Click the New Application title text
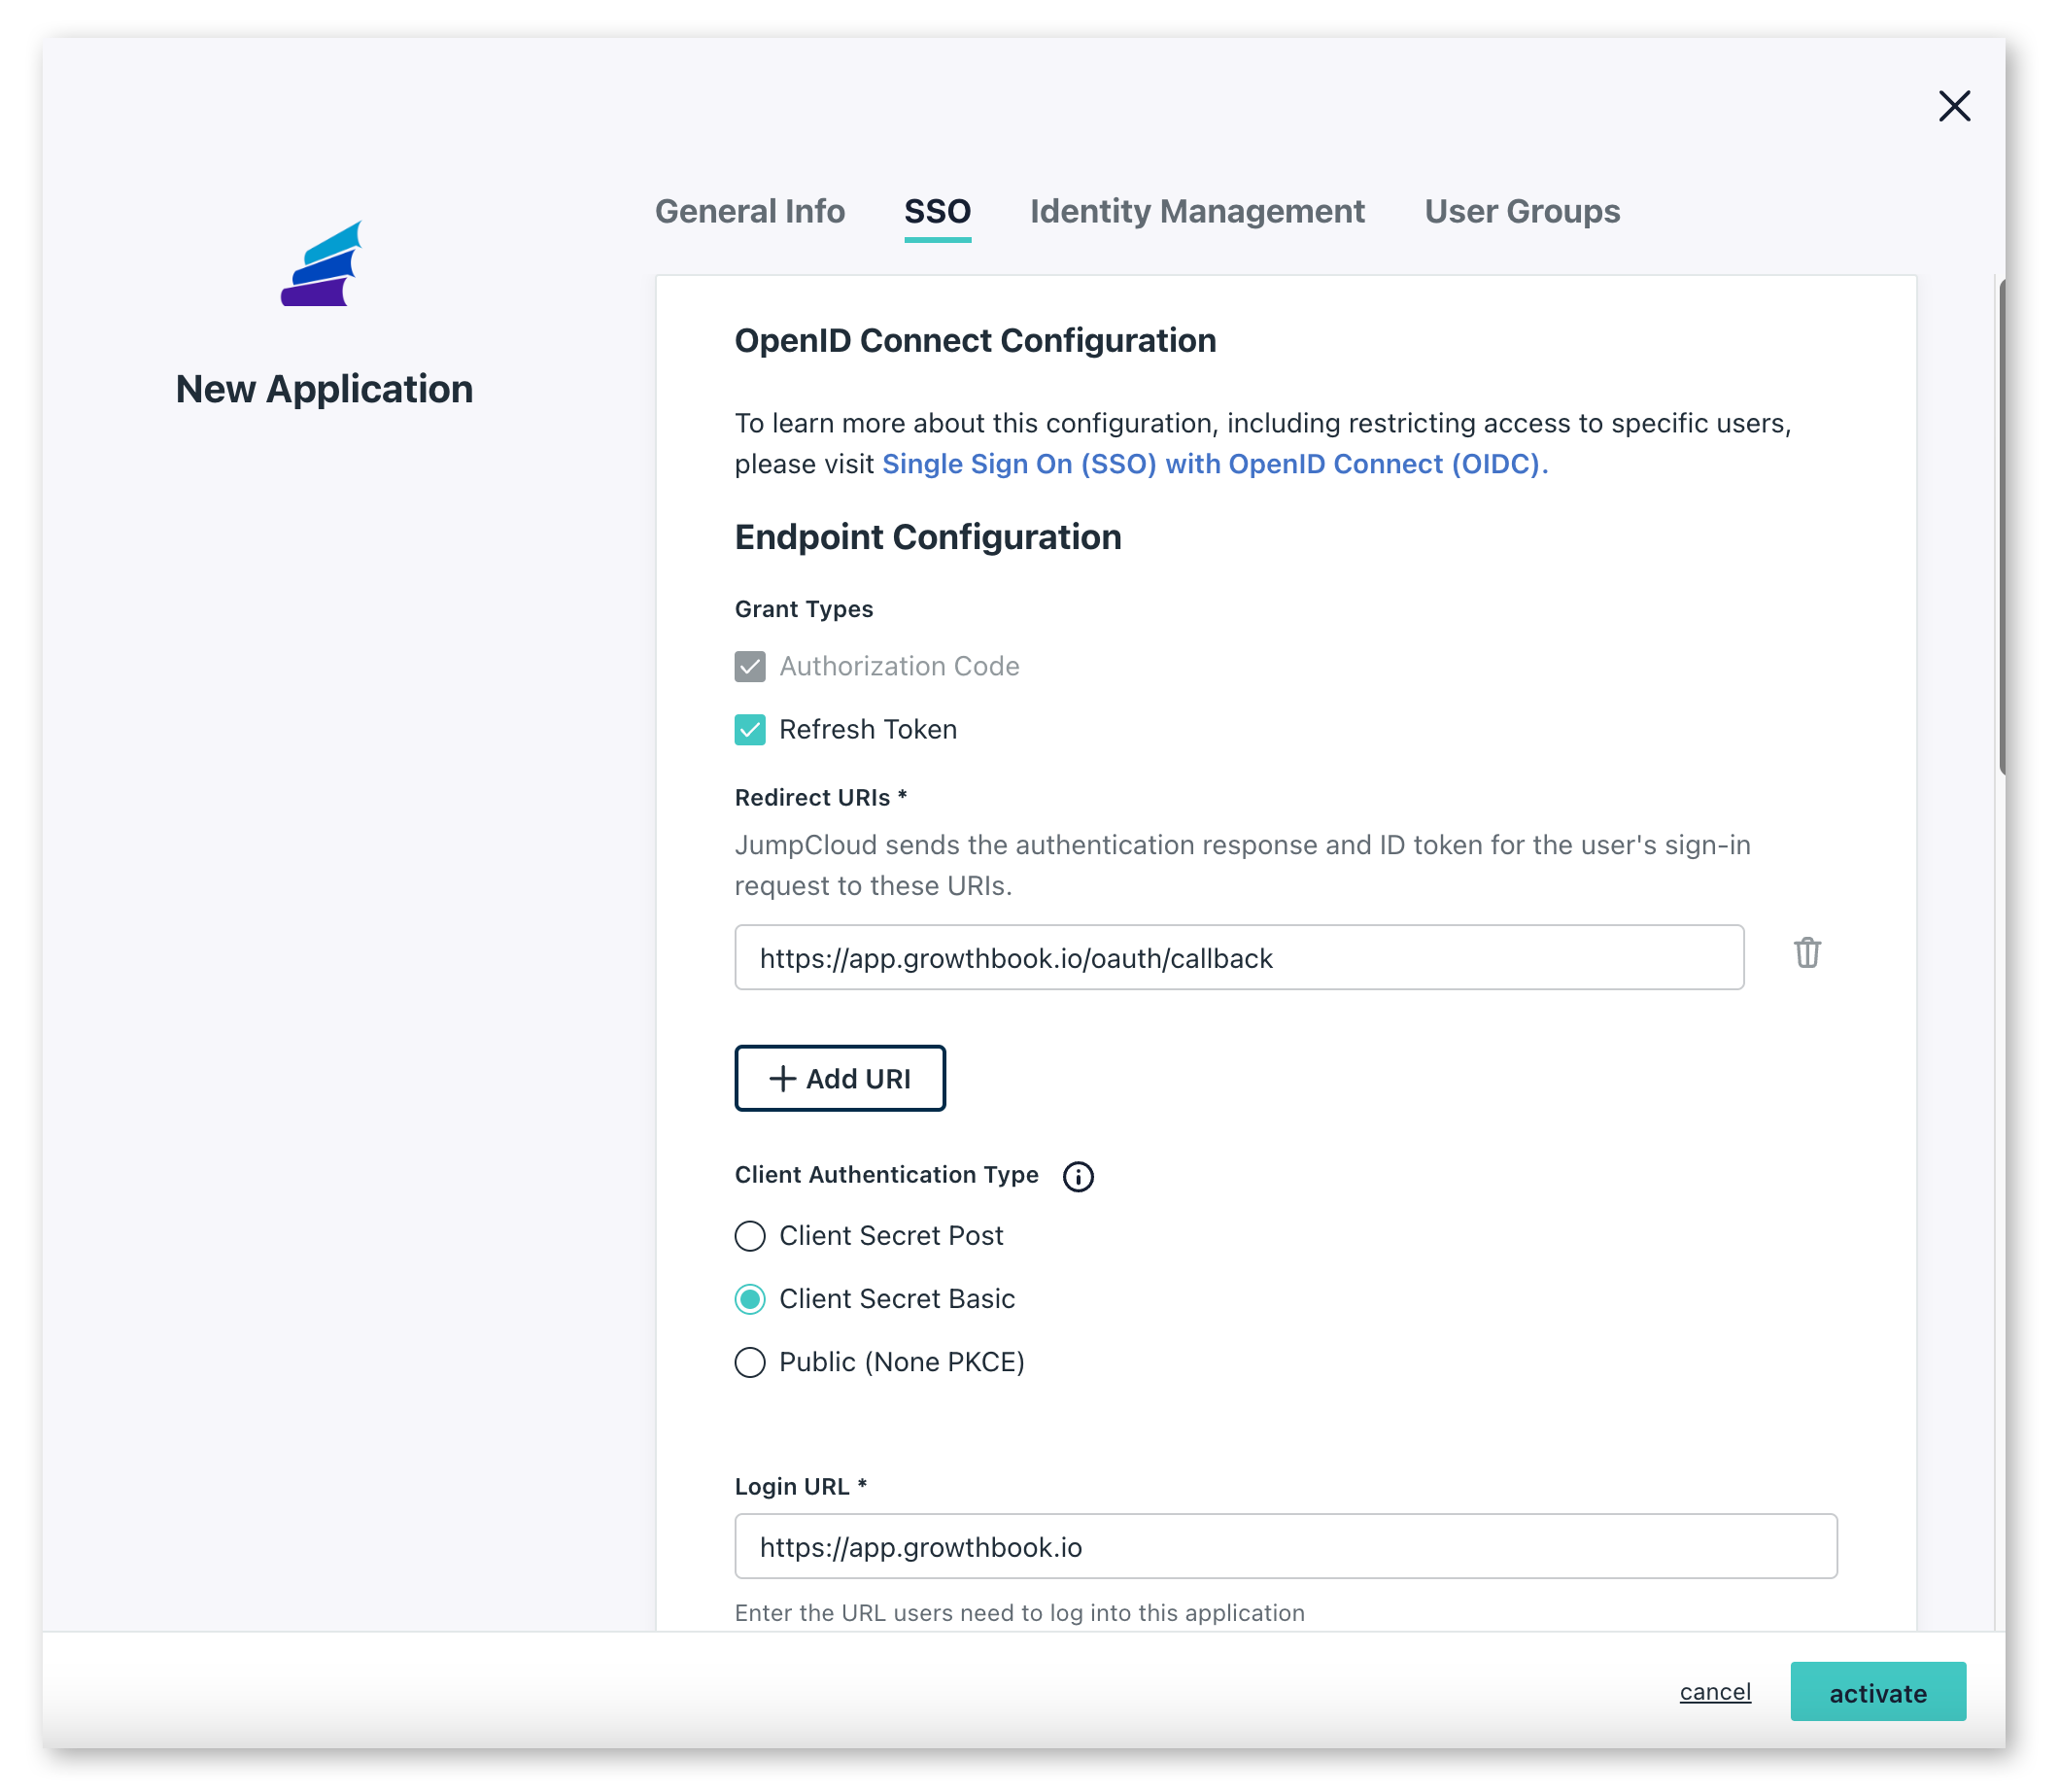This screenshot has height=1792, width=2059. pyautogui.click(x=324, y=389)
